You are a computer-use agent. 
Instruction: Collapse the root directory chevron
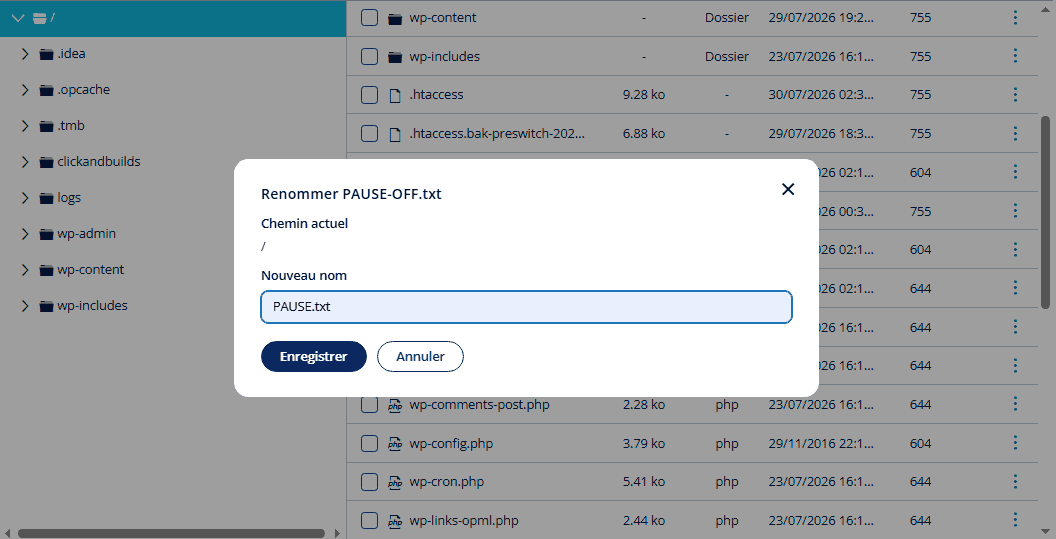pyautogui.click(x=18, y=18)
